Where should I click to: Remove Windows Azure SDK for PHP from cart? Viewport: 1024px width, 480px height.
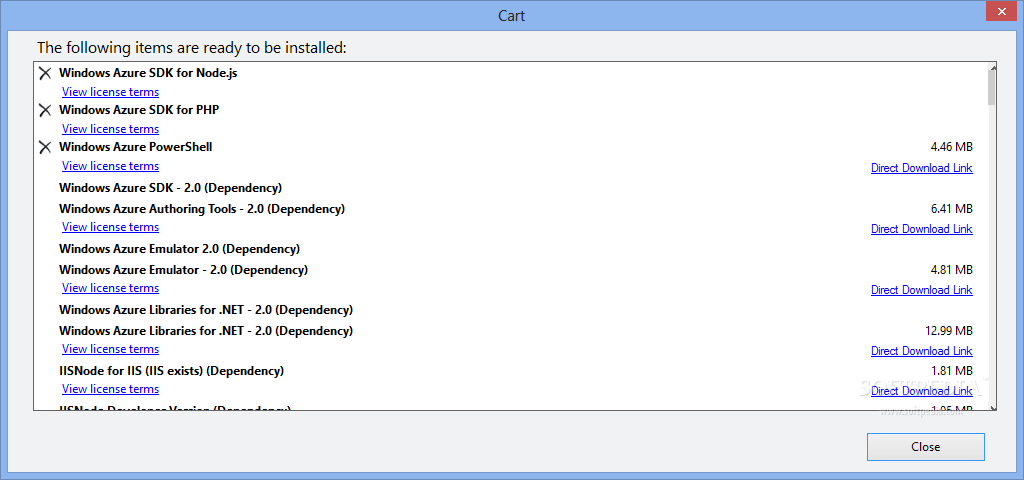coord(45,110)
